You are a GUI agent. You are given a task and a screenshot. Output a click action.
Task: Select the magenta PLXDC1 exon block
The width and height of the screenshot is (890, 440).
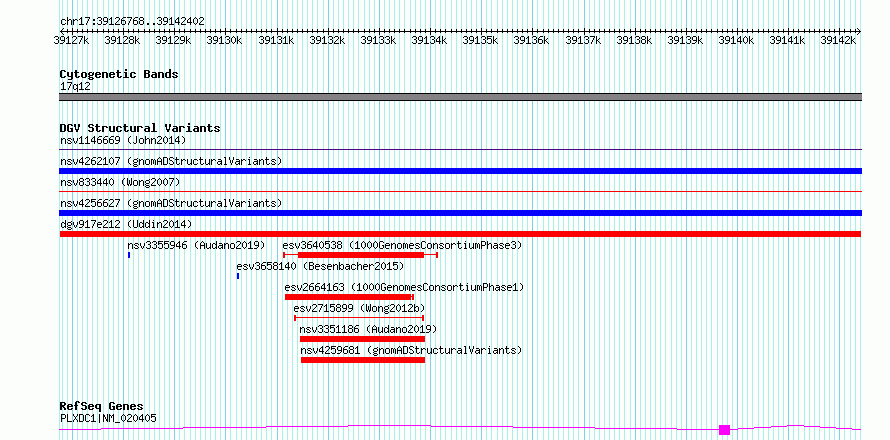click(x=724, y=430)
